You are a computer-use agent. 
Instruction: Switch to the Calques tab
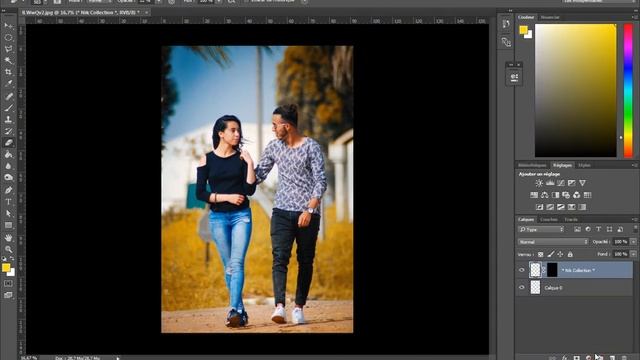526,220
